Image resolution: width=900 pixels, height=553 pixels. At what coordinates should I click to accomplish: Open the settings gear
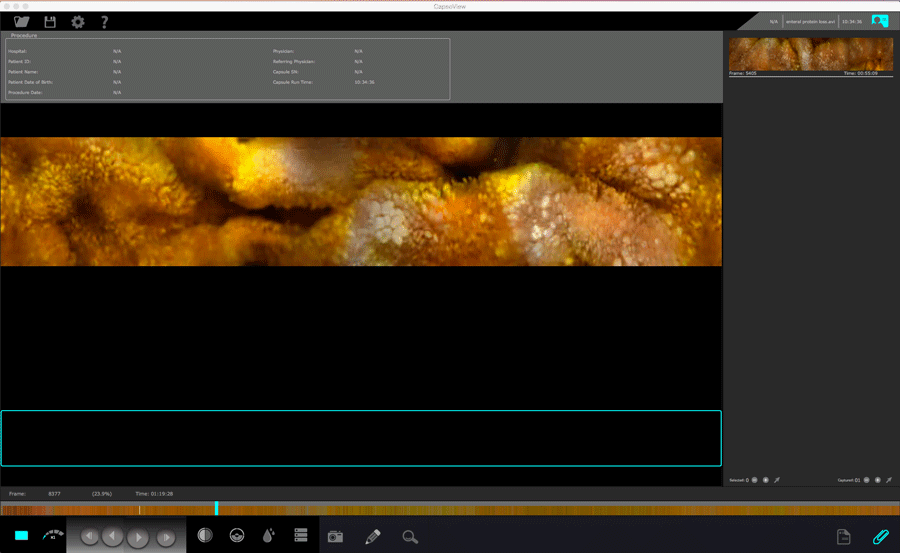77,22
